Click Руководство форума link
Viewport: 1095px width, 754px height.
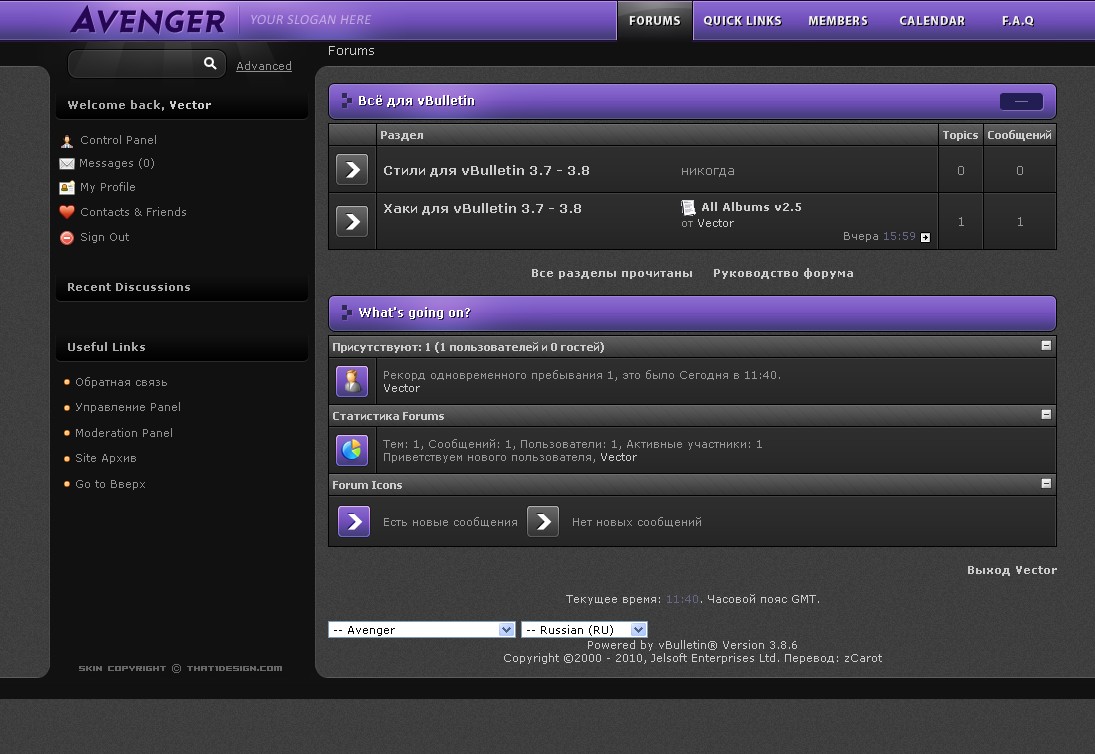pos(783,273)
